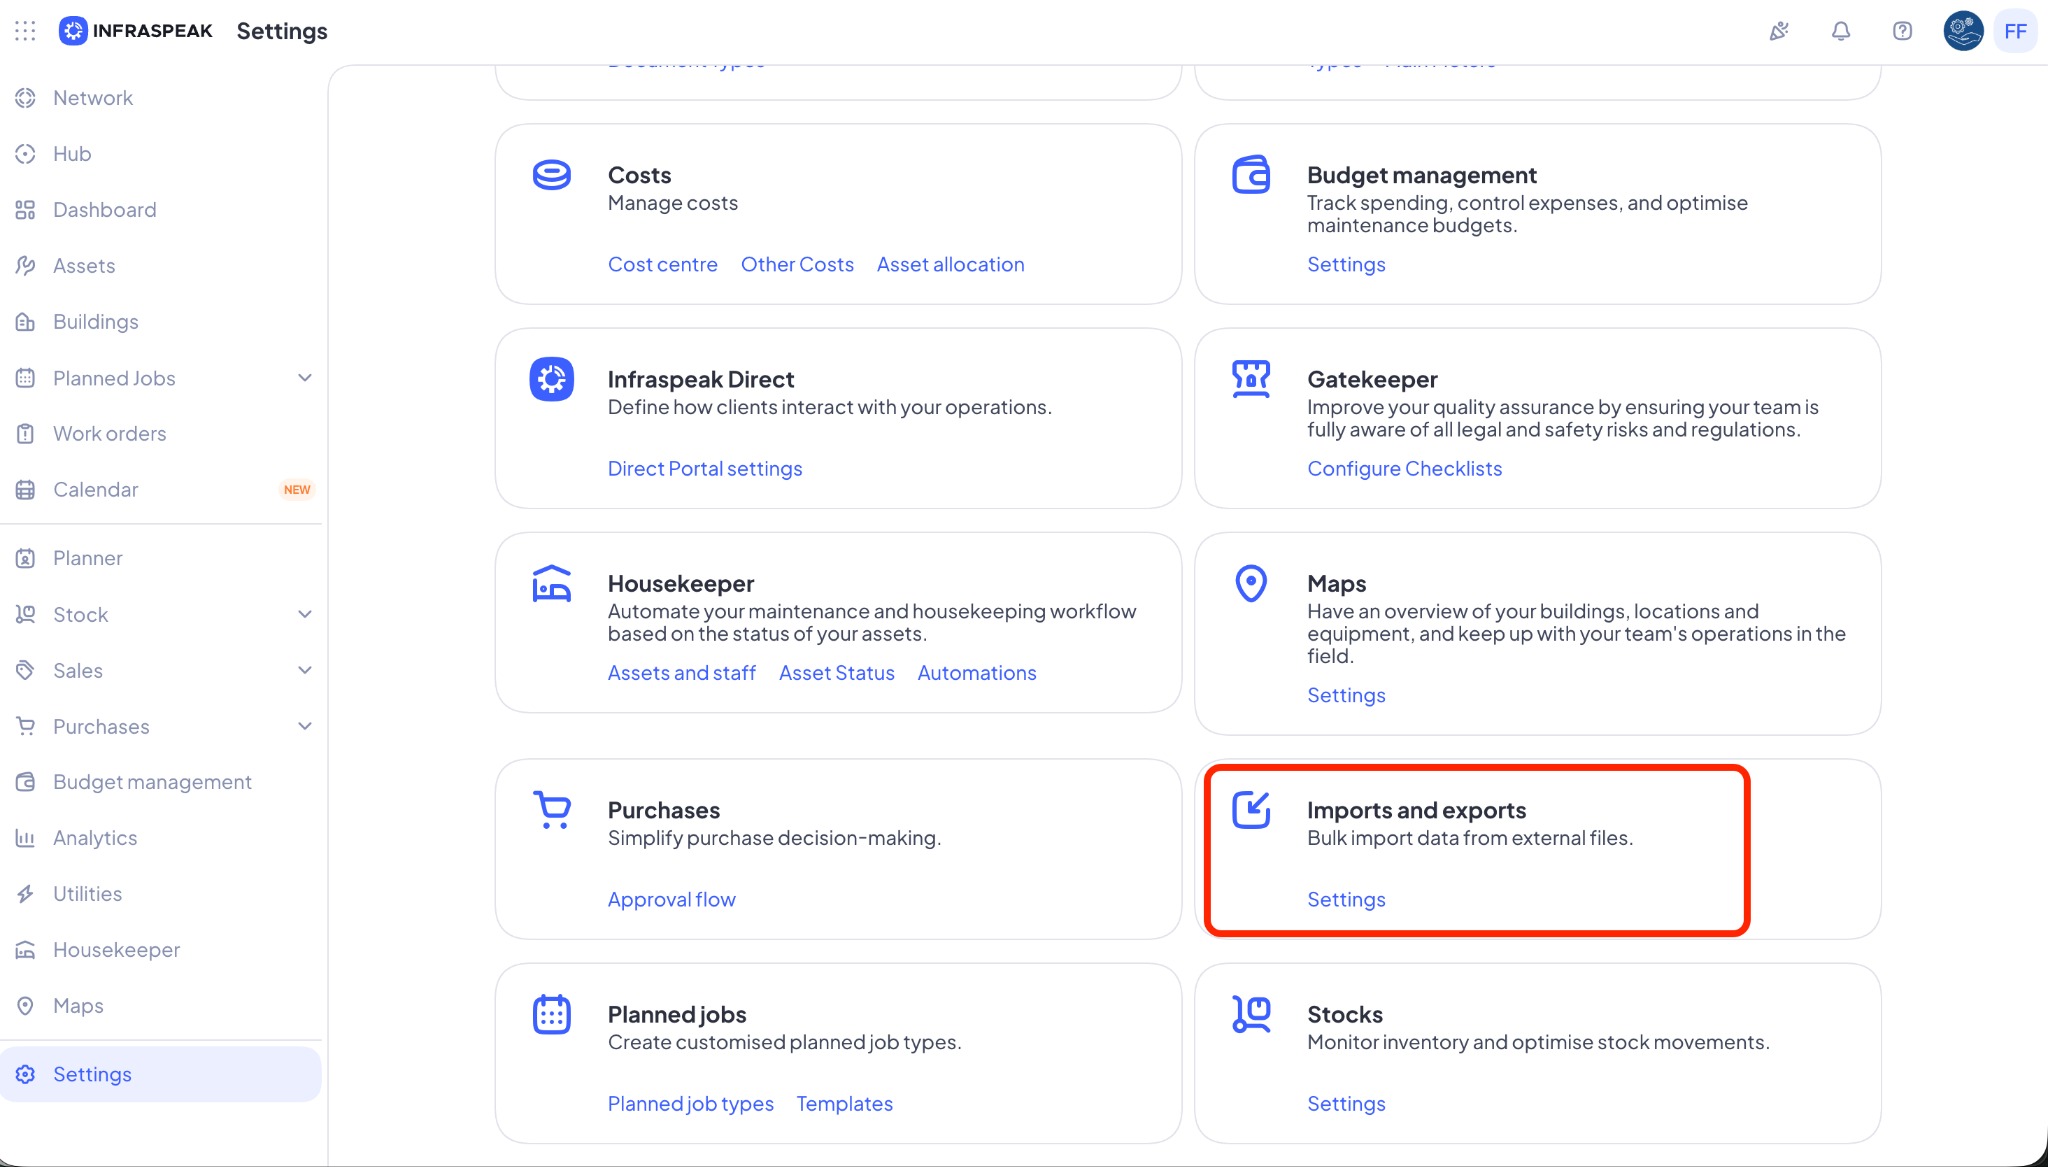
Task: Open the apps grid launcher icon
Action: click(25, 31)
